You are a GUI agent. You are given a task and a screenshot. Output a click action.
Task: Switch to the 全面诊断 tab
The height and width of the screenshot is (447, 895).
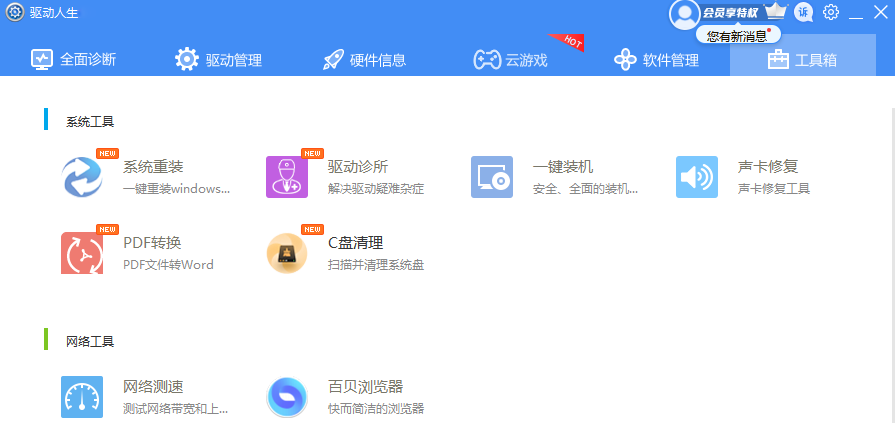(73, 59)
